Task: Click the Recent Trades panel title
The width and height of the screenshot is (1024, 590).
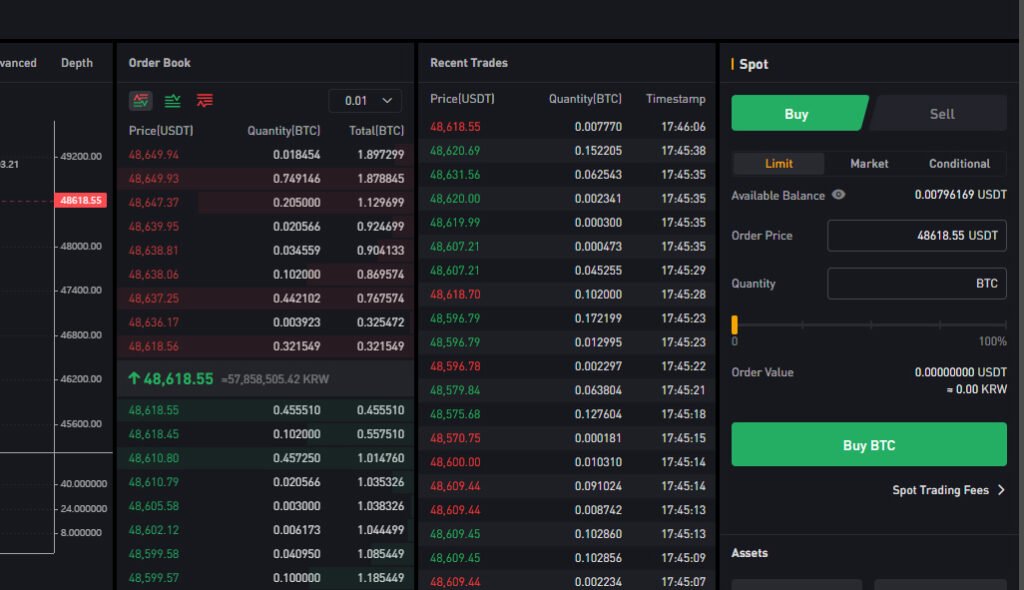Action: [469, 63]
